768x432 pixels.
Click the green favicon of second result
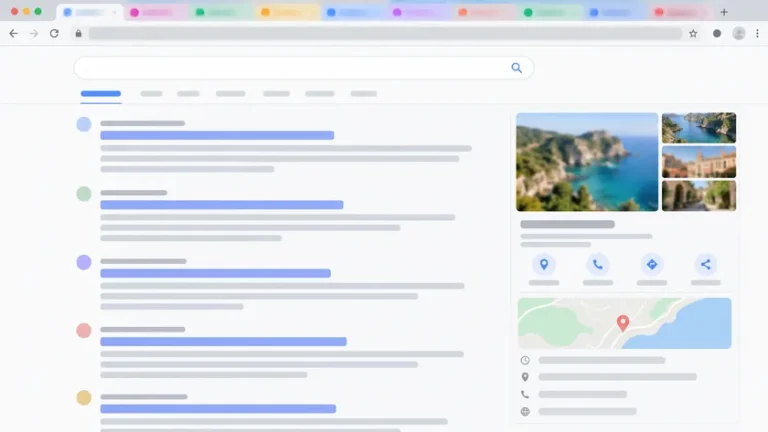(84, 193)
